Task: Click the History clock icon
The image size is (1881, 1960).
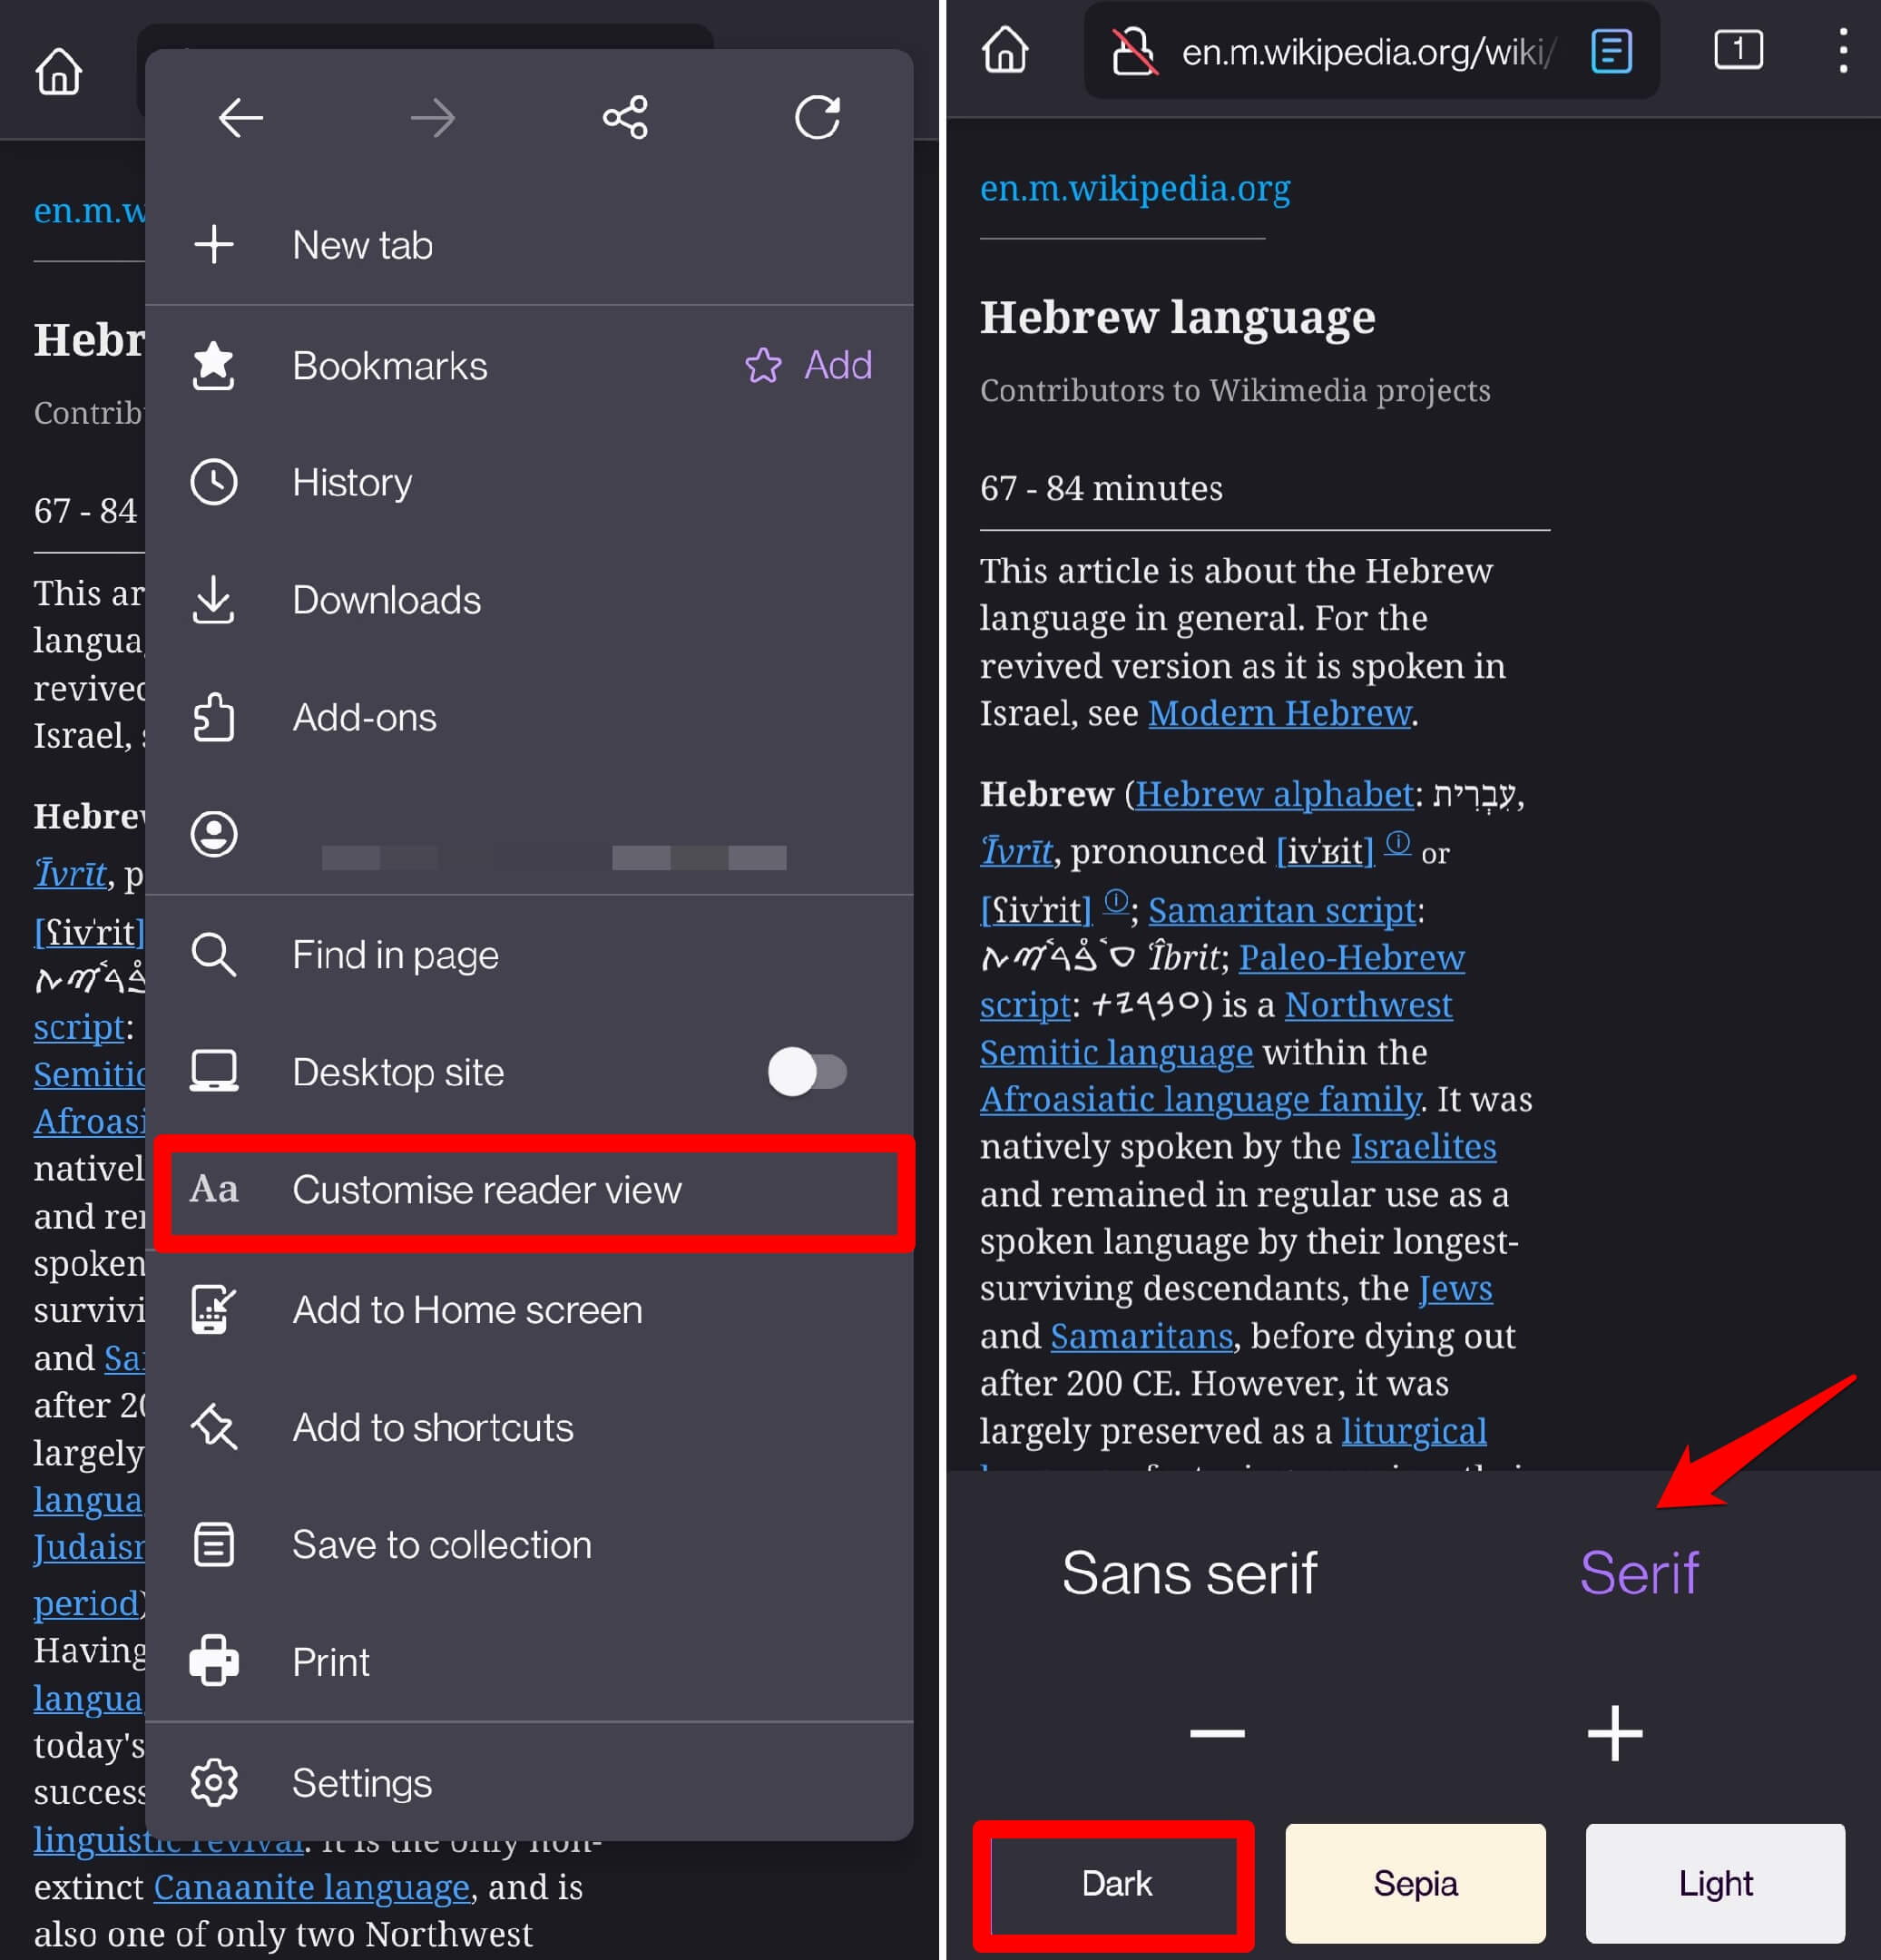Action: click(x=214, y=482)
